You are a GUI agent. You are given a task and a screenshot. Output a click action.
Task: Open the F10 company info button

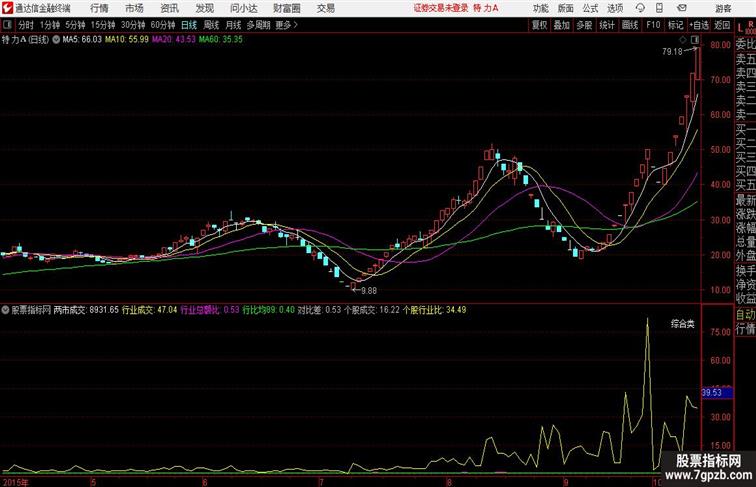(653, 25)
